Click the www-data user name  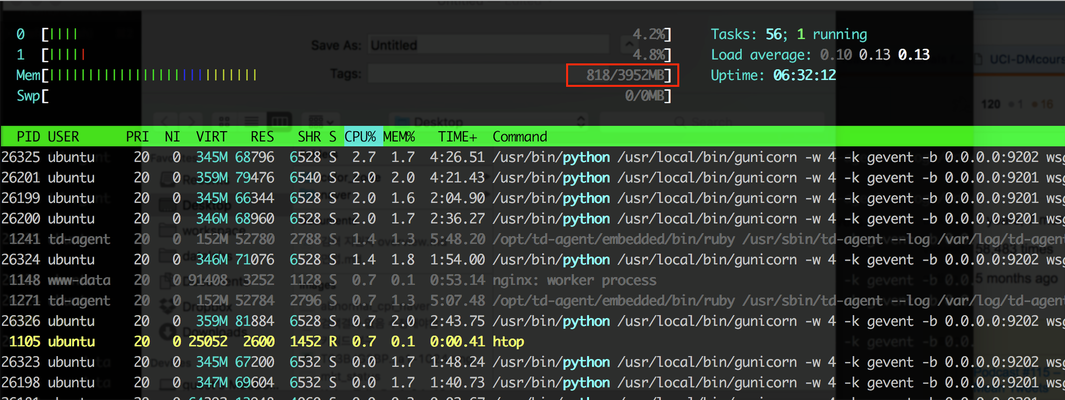75,280
